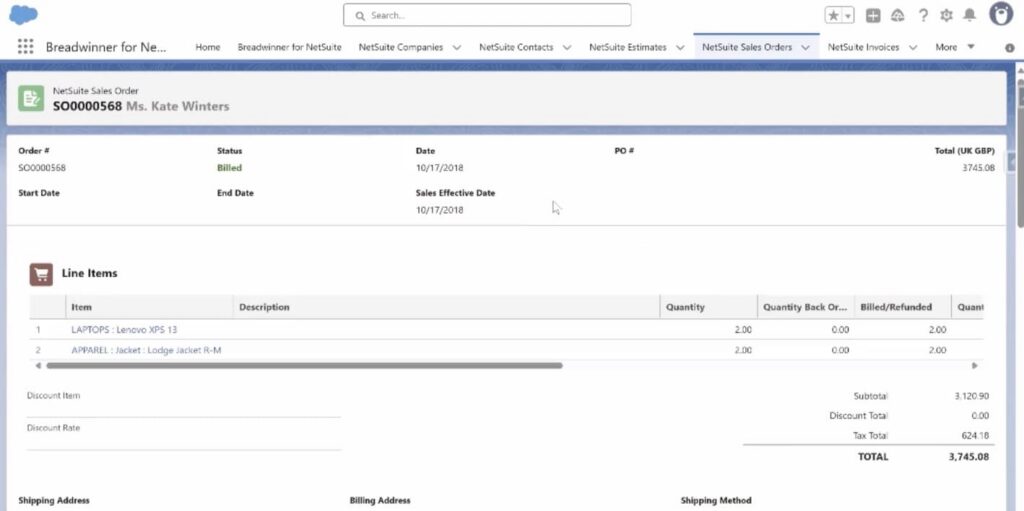This screenshot has width=1024, height=511.
Task: Expand the NetSuite Companies tab chevron
Action: 456,48
